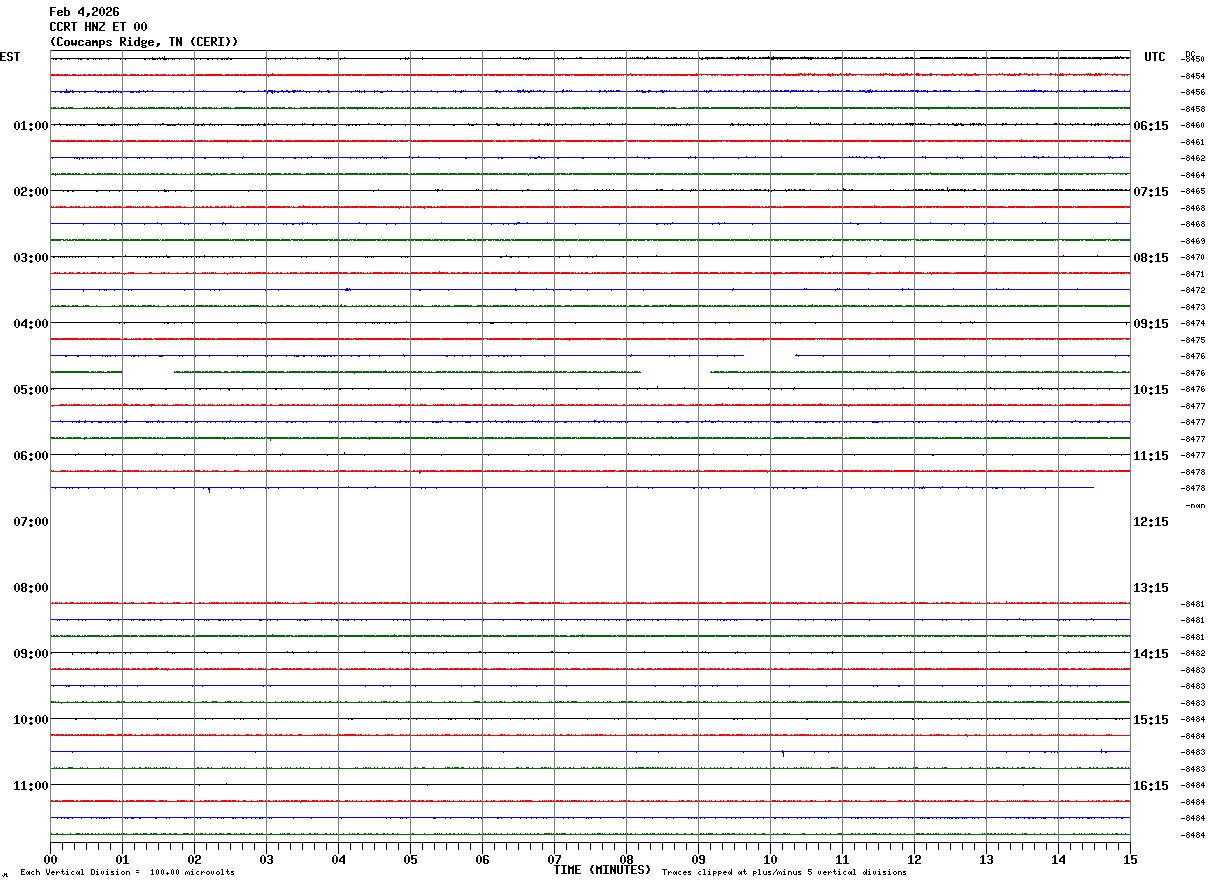
Task: Click the -8472 DC offset value
Action: coord(1193,291)
